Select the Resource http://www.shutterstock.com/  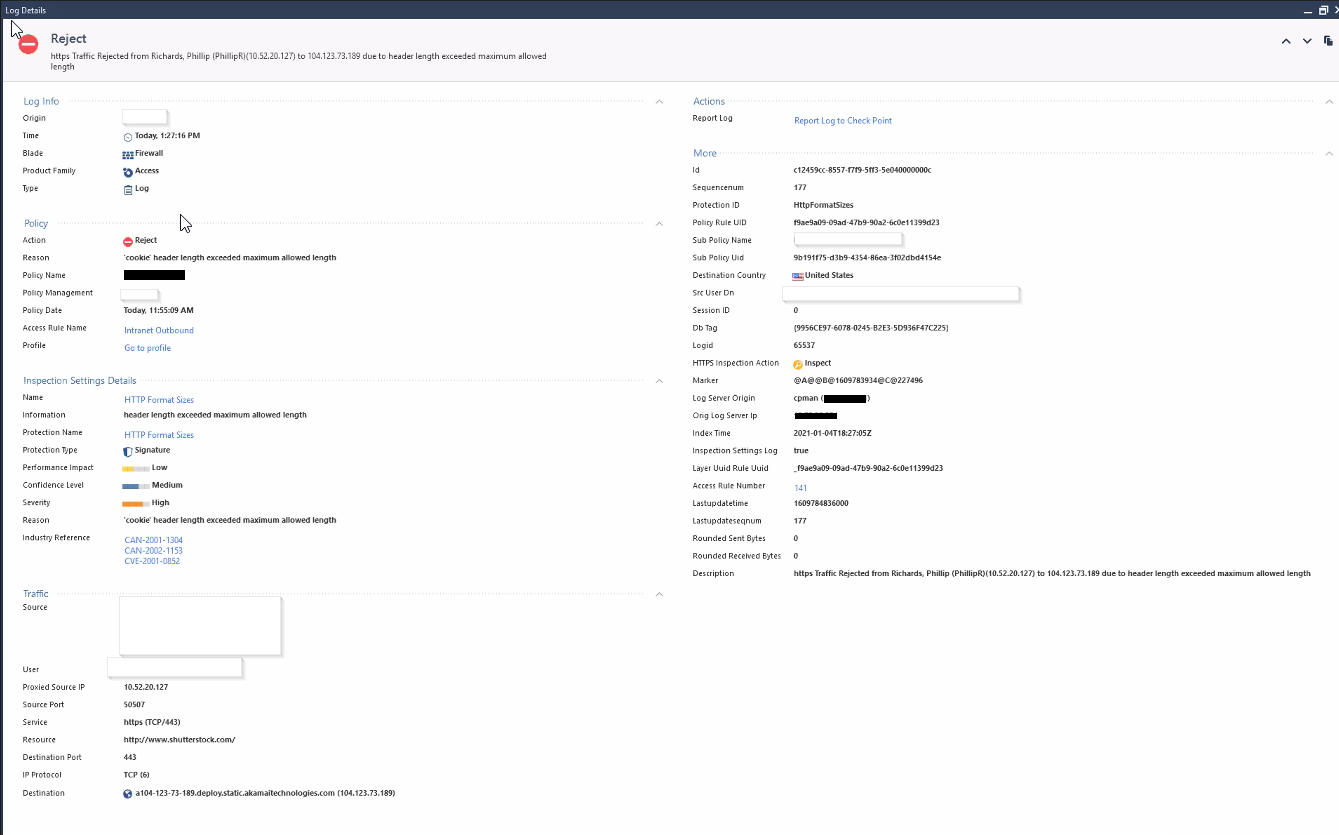click(x=179, y=740)
